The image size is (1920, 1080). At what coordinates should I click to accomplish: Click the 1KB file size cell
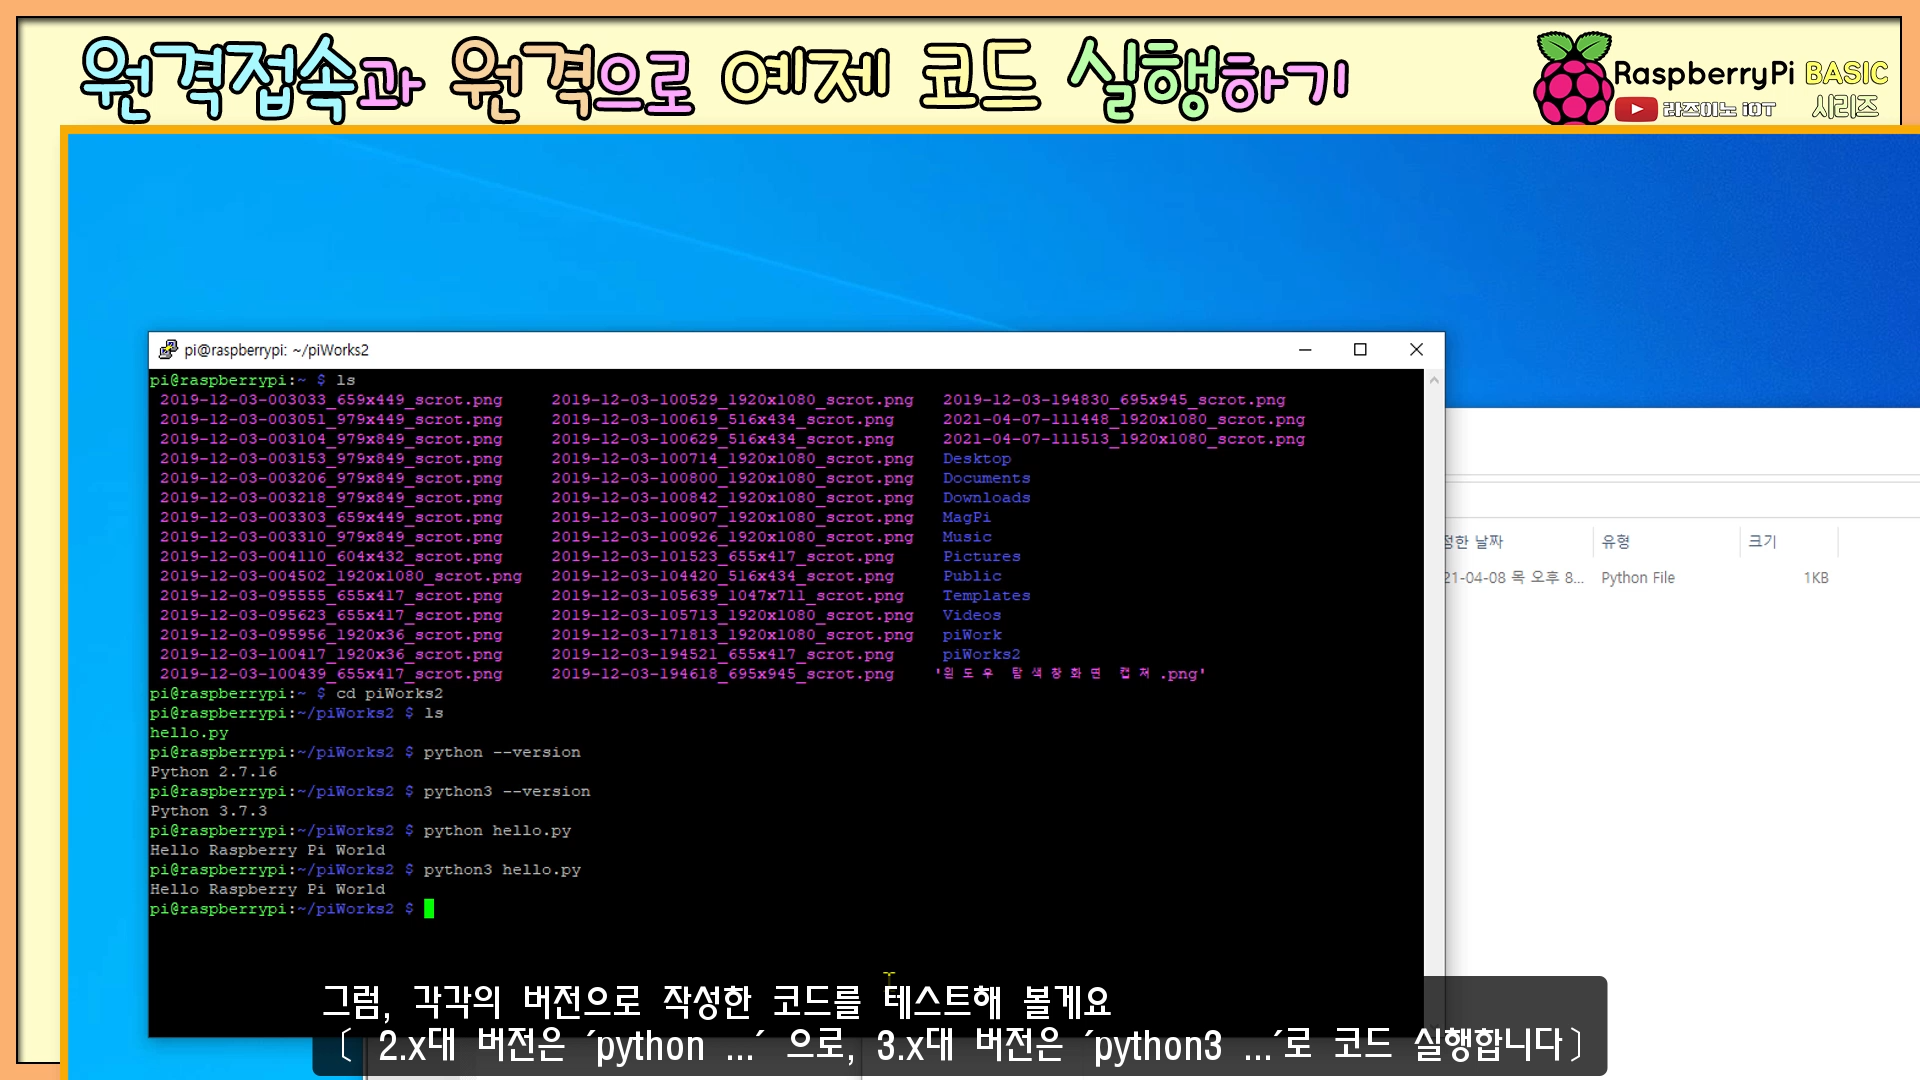click(x=1815, y=578)
